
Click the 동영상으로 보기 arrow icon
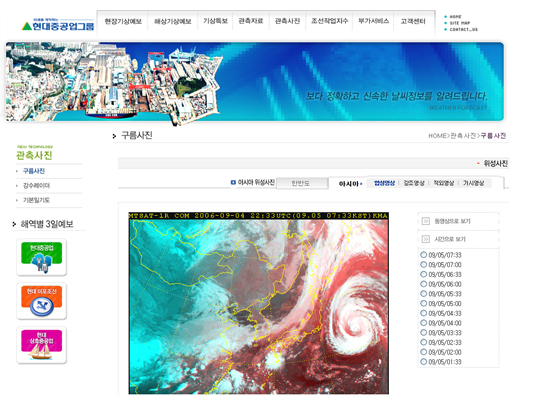click(x=425, y=221)
